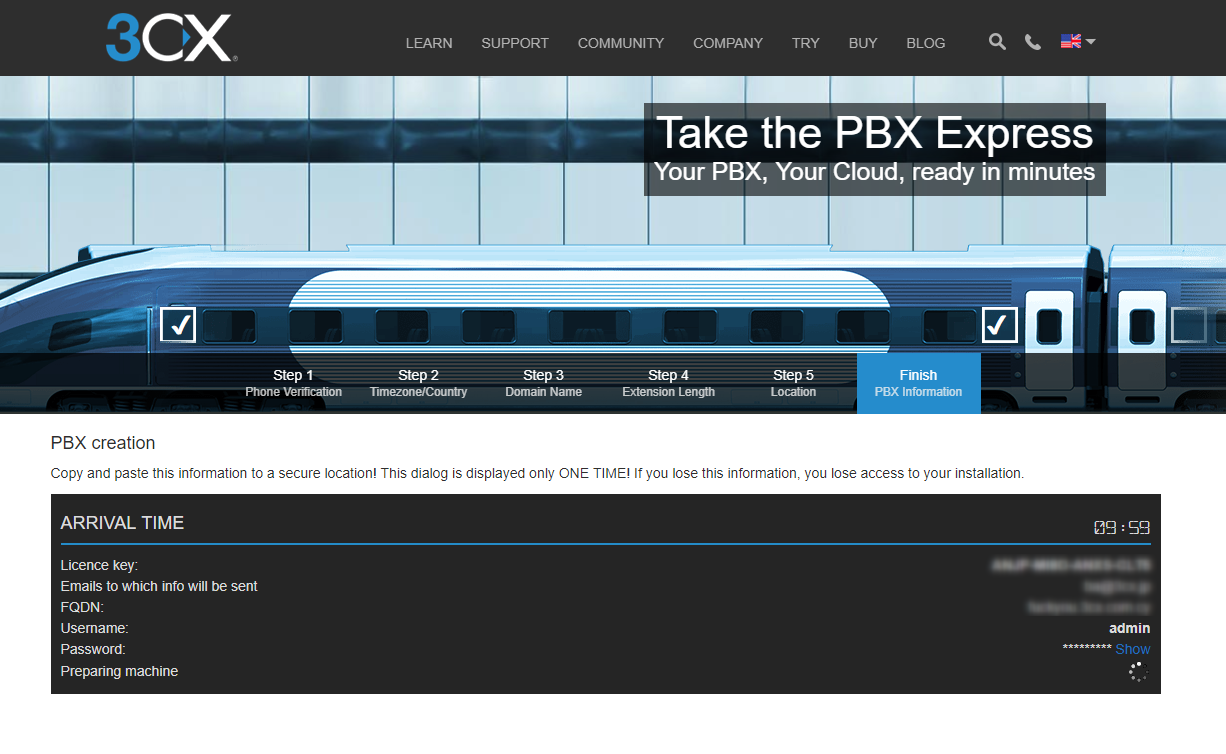Viewport: 1226px width, 754px height.
Task: Click the 09:59 arrival countdown timer
Action: click(x=1122, y=527)
